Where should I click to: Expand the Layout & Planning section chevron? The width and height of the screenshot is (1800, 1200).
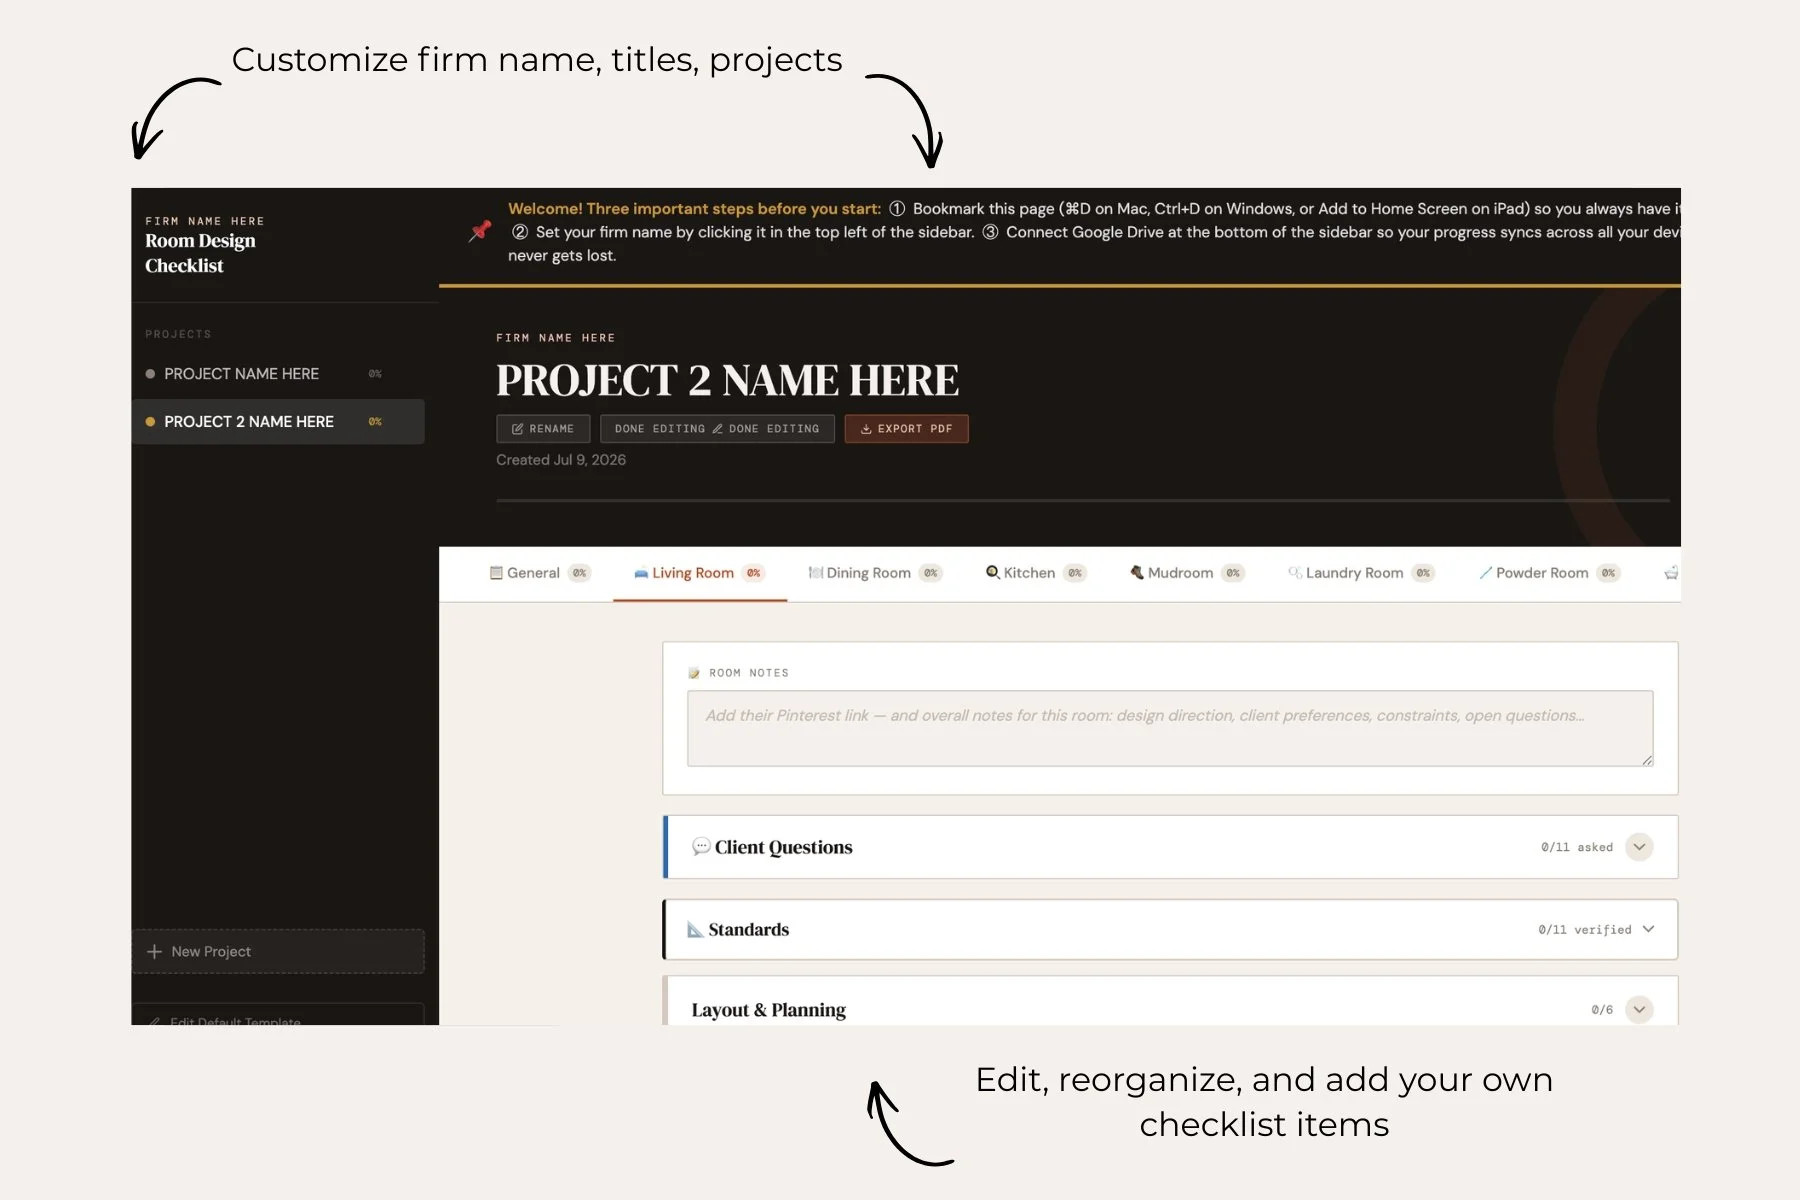[1639, 1009]
